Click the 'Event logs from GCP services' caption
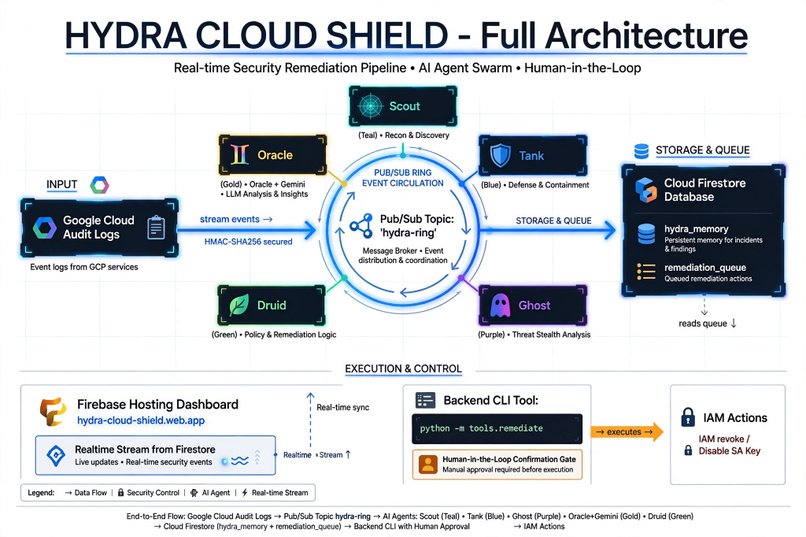Screen dimensions: 806x537 coord(84,267)
